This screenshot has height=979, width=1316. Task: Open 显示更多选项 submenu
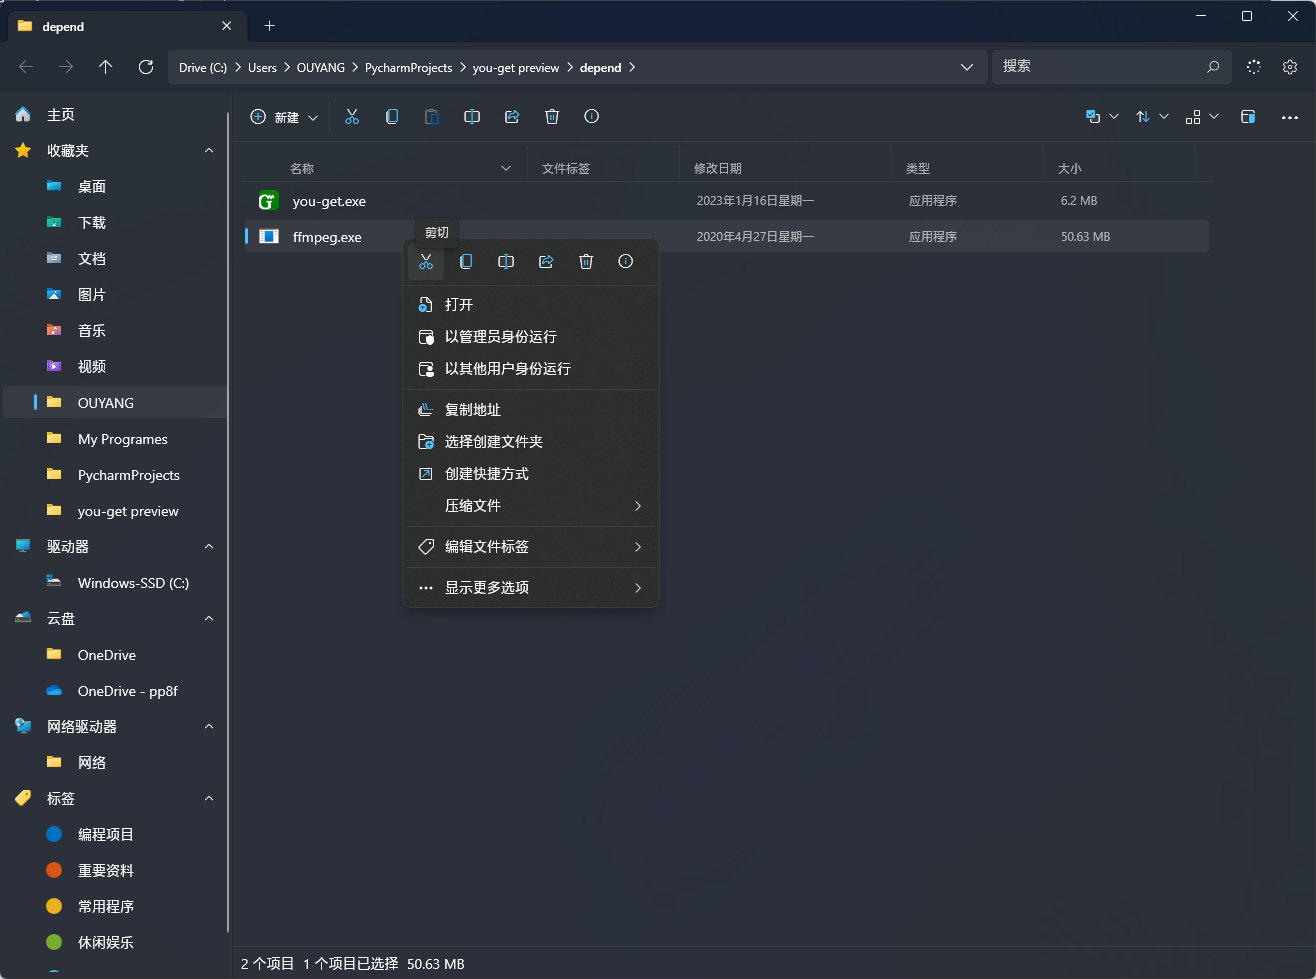pyautogui.click(x=531, y=588)
